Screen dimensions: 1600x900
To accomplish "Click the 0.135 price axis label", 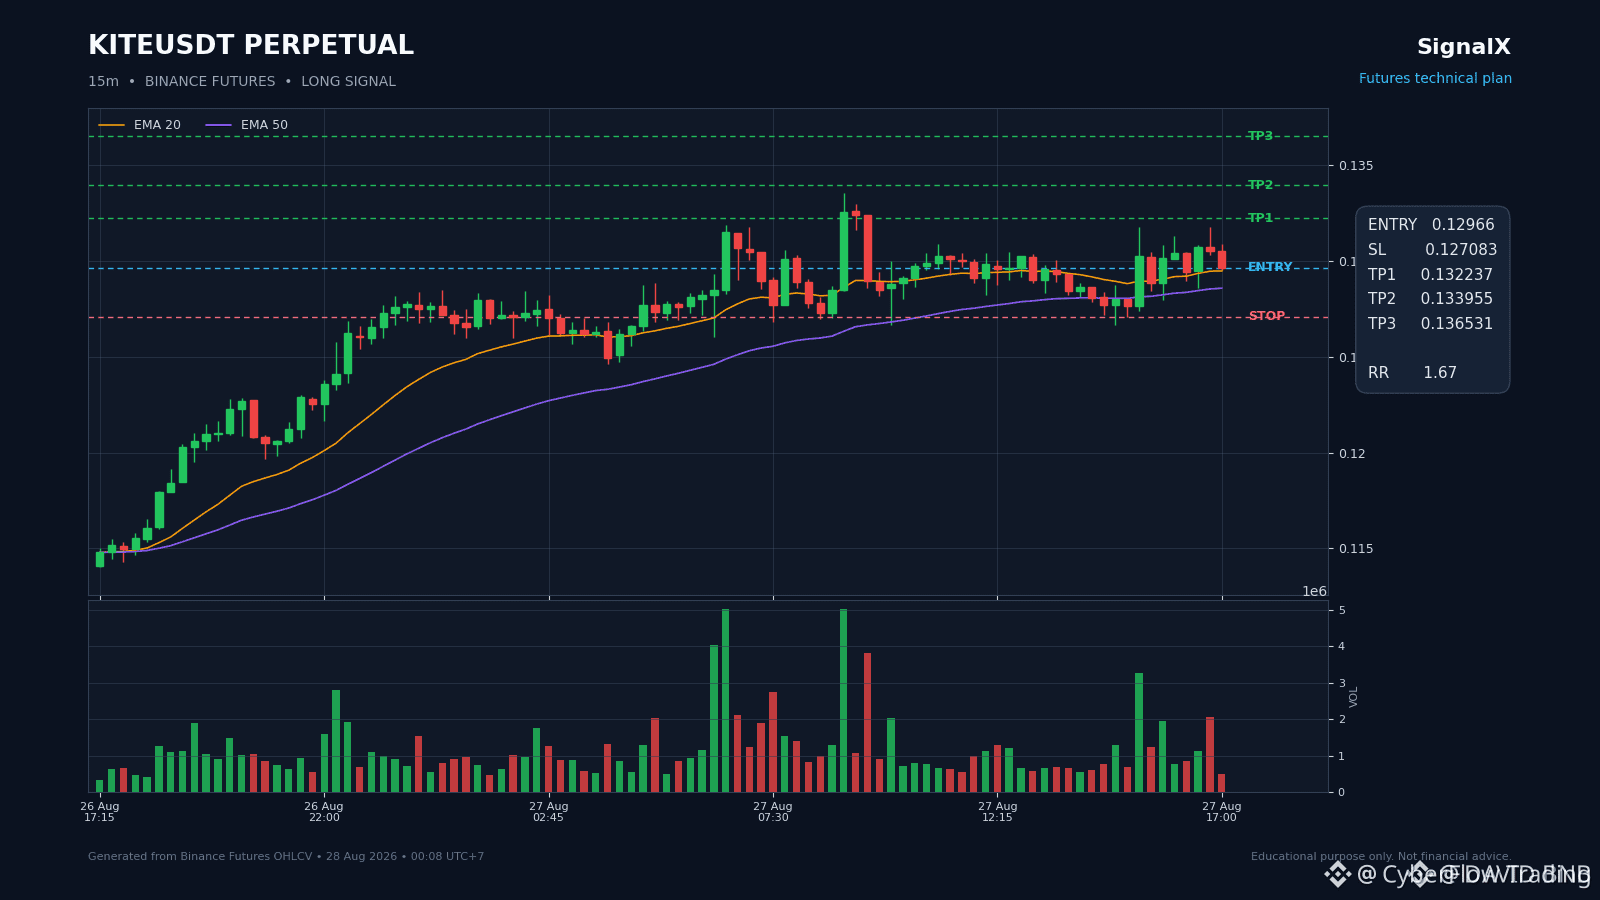I will tap(1356, 166).
